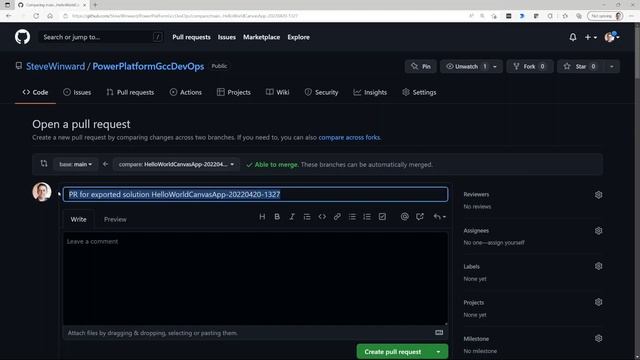Open Marketplace in top navigation
The height and width of the screenshot is (360, 640).
tap(262, 37)
